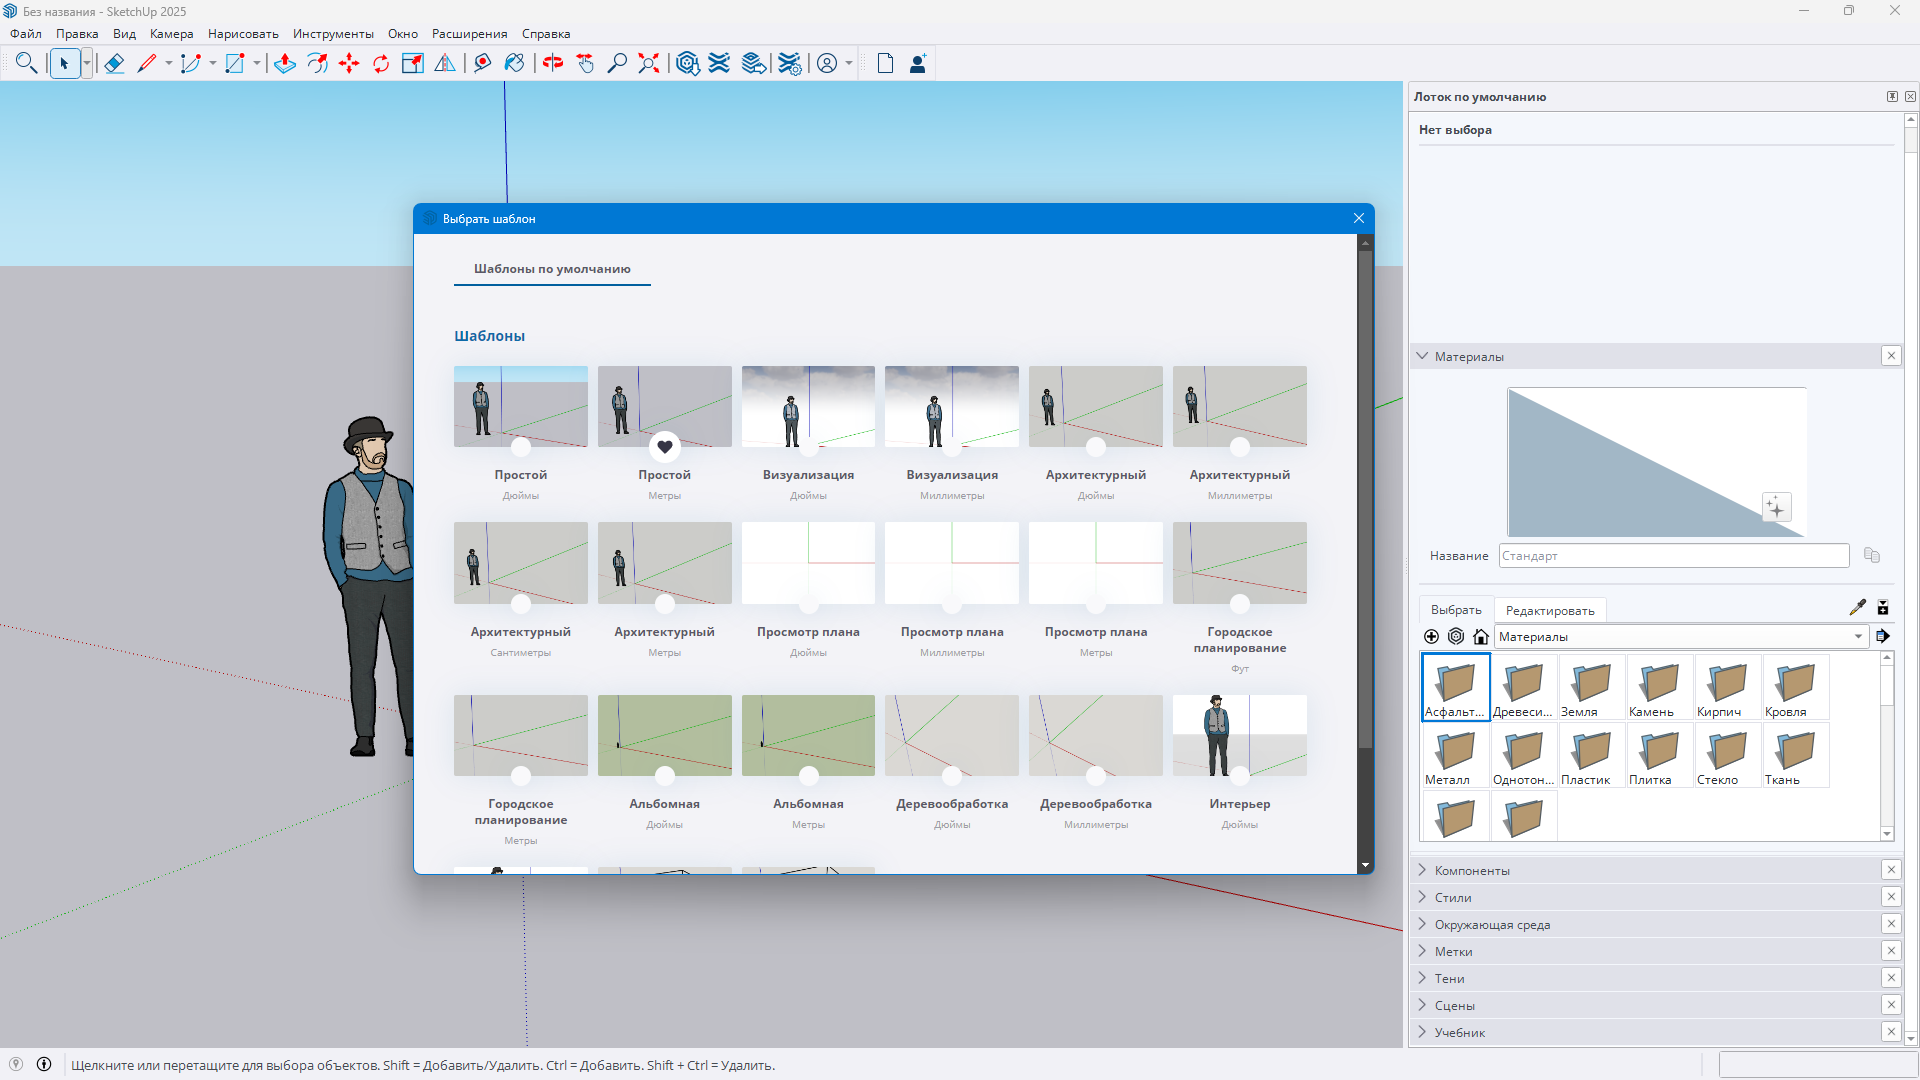1920x1080 pixels.
Task: Select the Move tool with red arrows
Action: [x=349, y=64]
